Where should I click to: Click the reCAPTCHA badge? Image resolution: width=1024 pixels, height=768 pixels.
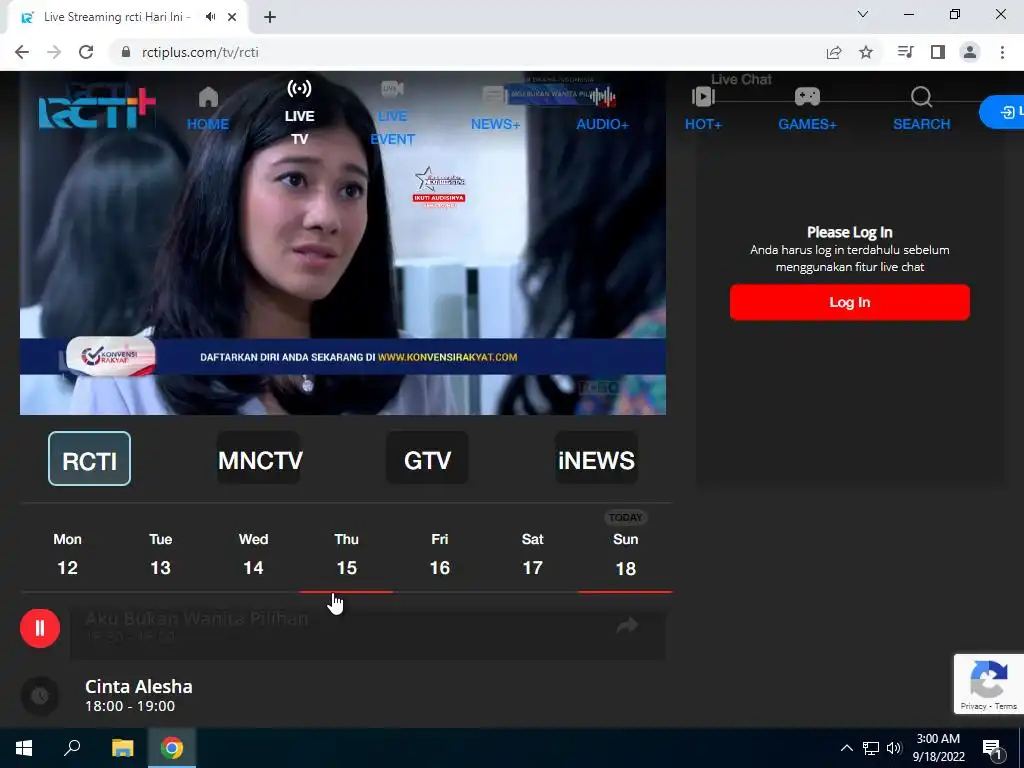point(989,684)
